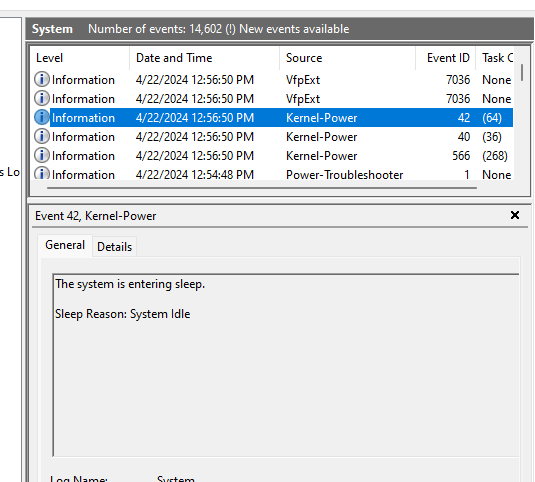This screenshot has height=482, width=535.
Task: Click event ID 42 in highlighted row
Action: (x=464, y=118)
